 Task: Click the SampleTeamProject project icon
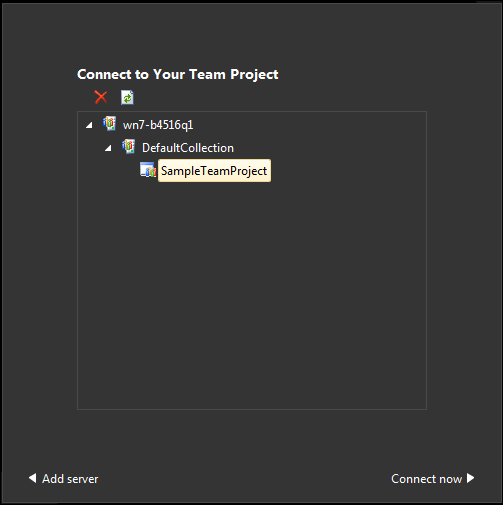click(x=148, y=170)
